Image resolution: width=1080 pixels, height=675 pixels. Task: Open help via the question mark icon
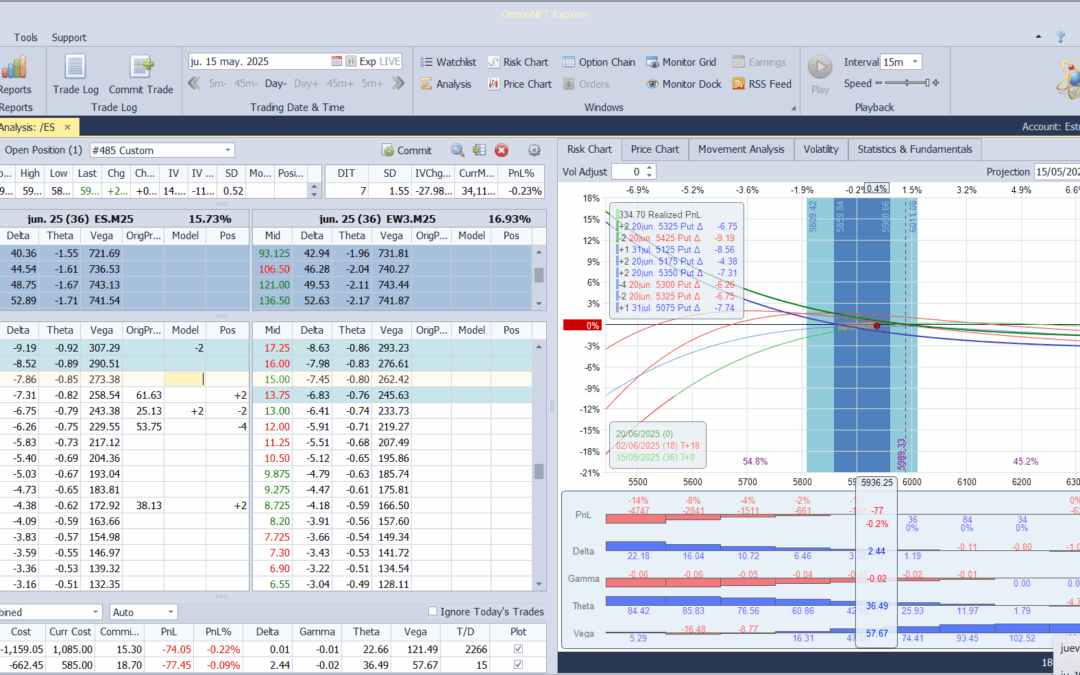[1061, 37]
